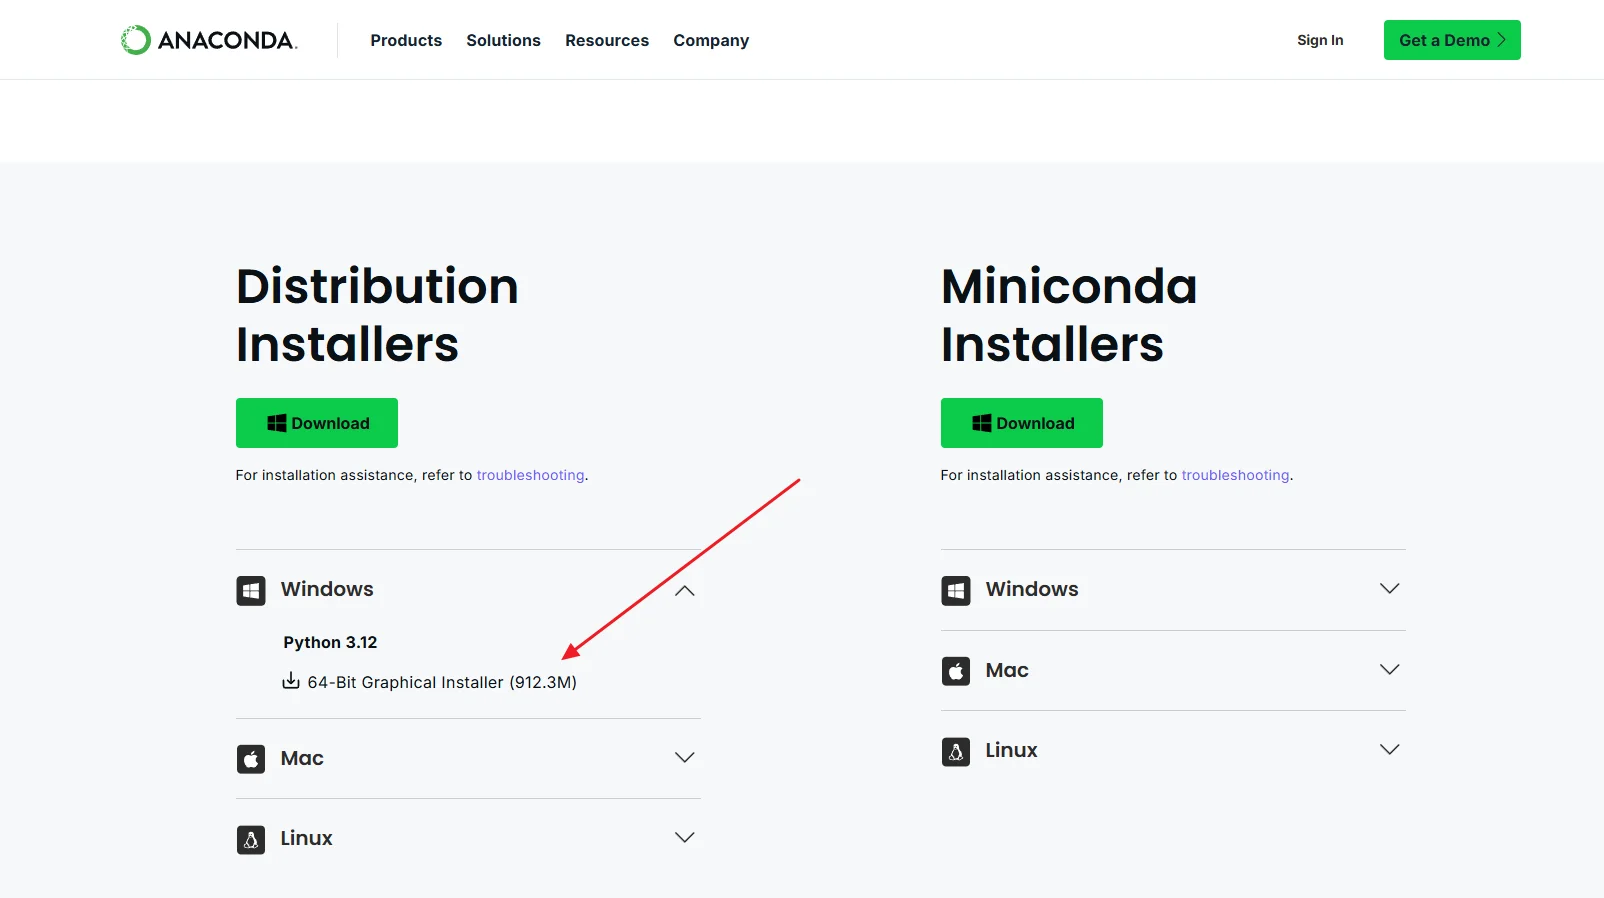Click Apple Mac icon under Miniconda Installers

pyautogui.click(x=956, y=670)
